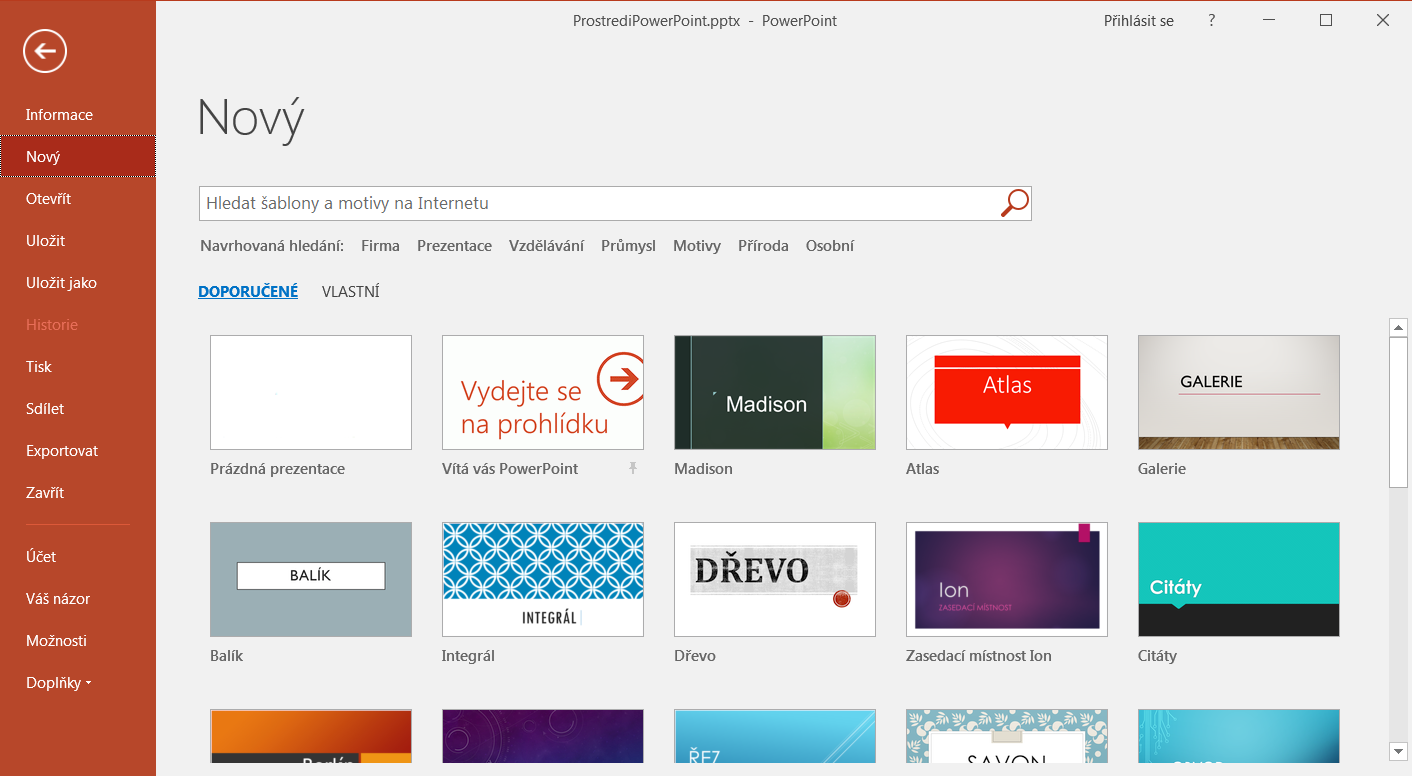Switch to the VLASTNÍ tab
Image resolution: width=1412 pixels, height=776 pixels.
pyautogui.click(x=350, y=292)
